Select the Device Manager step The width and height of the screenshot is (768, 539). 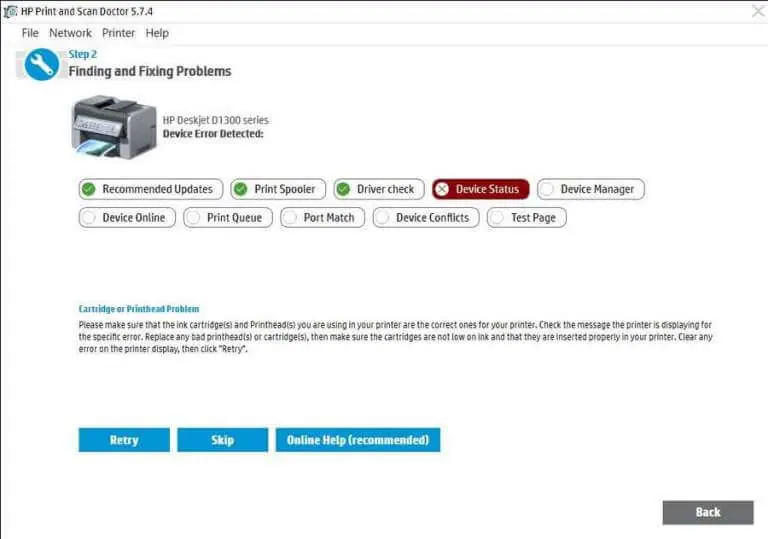point(591,189)
